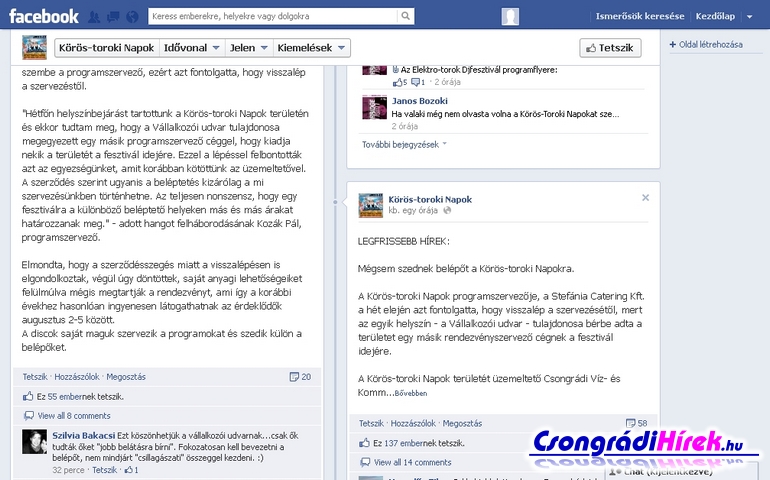The image size is (770, 480).
Task: Click the share count icon showing 58
Action: point(636,424)
